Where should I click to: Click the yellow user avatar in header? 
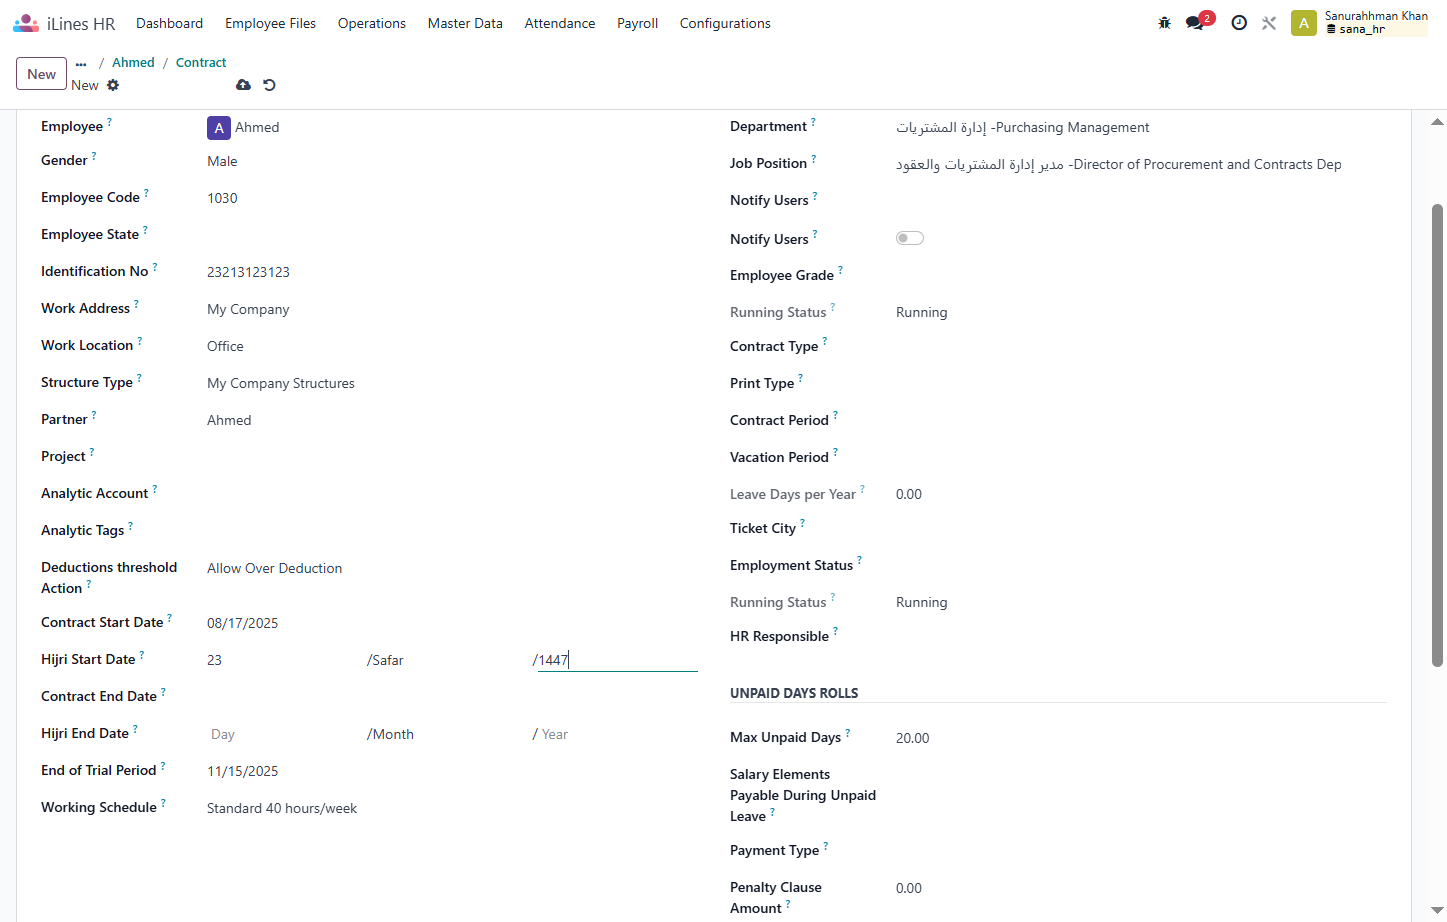coord(1303,23)
